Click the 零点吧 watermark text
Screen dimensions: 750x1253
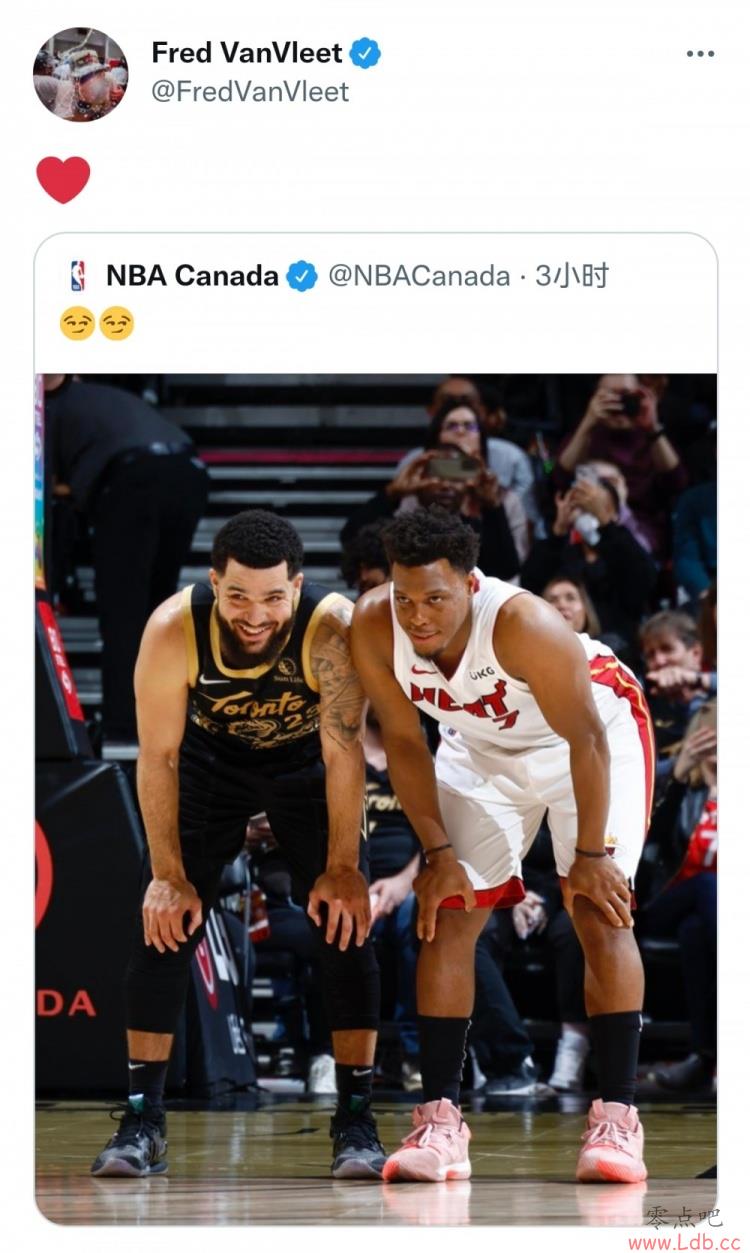pyautogui.click(x=683, y=1217)
